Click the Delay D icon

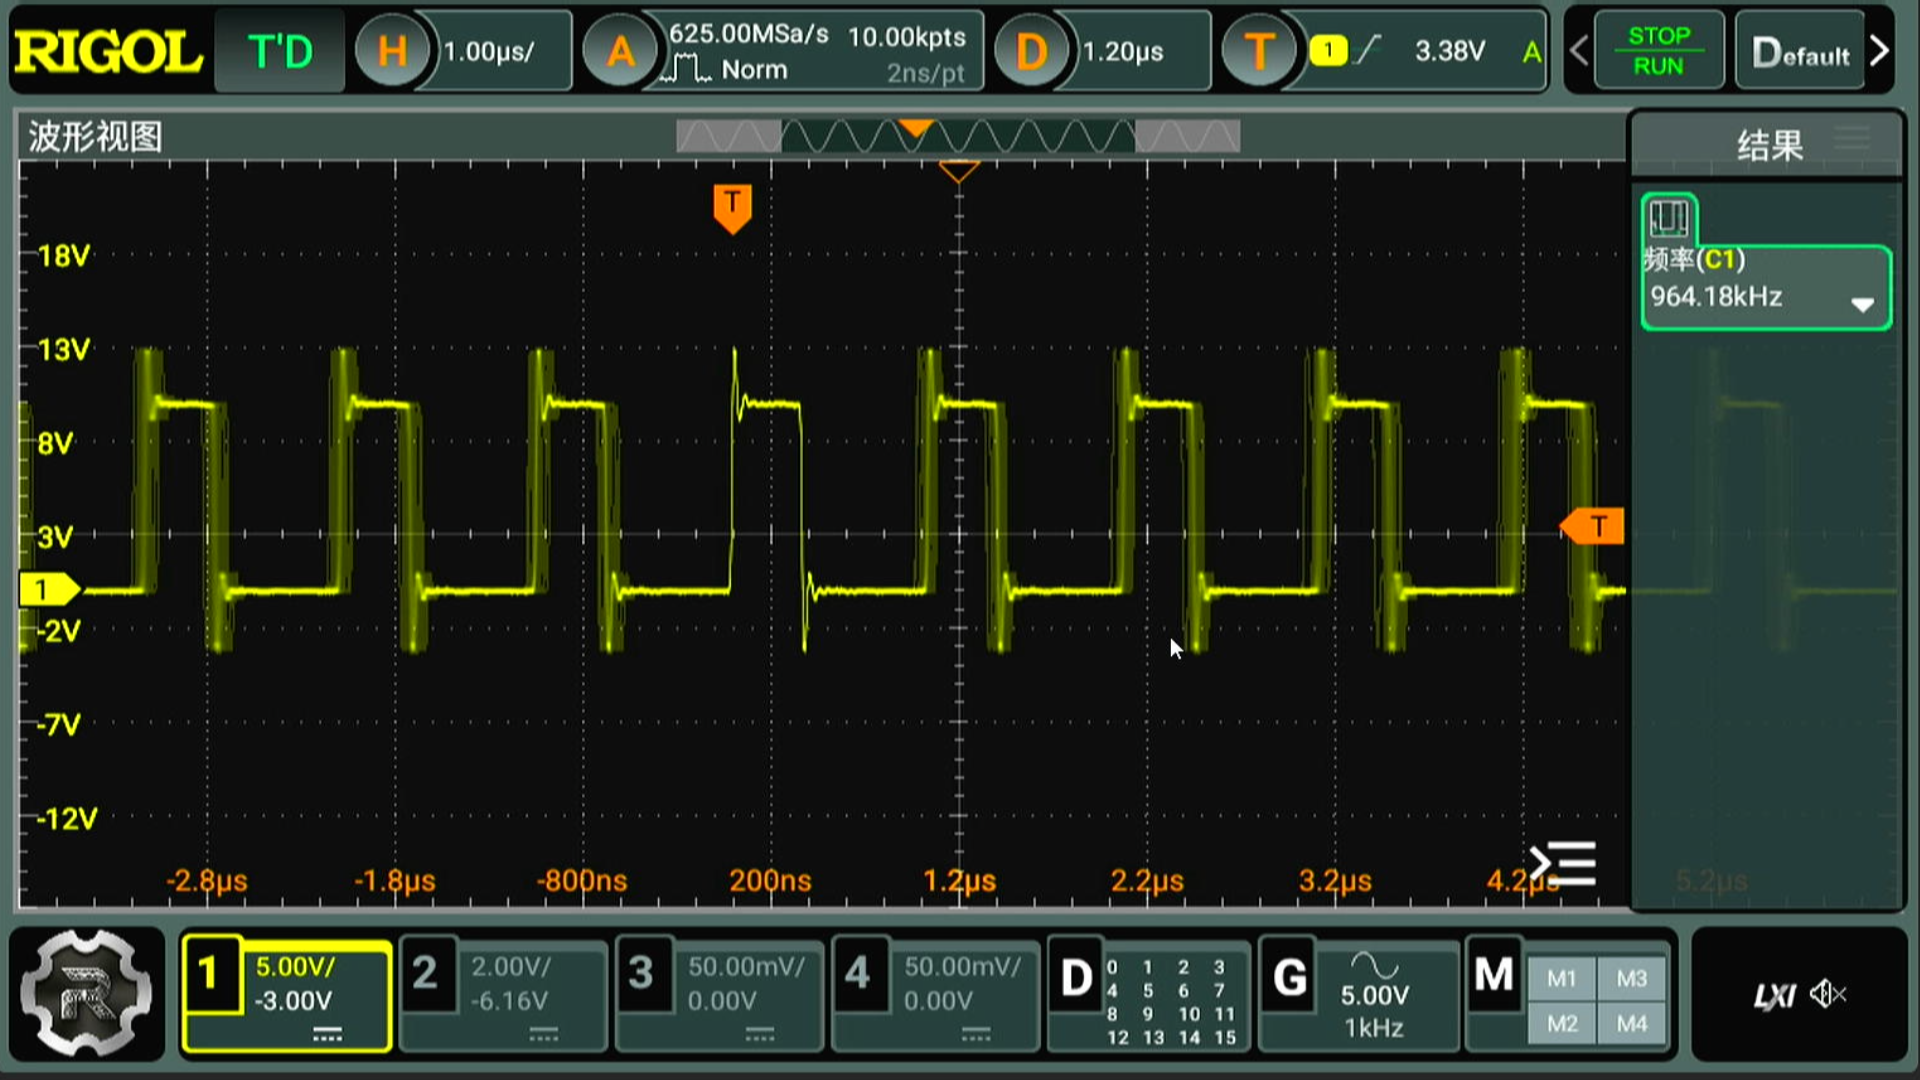point(1030,52)
